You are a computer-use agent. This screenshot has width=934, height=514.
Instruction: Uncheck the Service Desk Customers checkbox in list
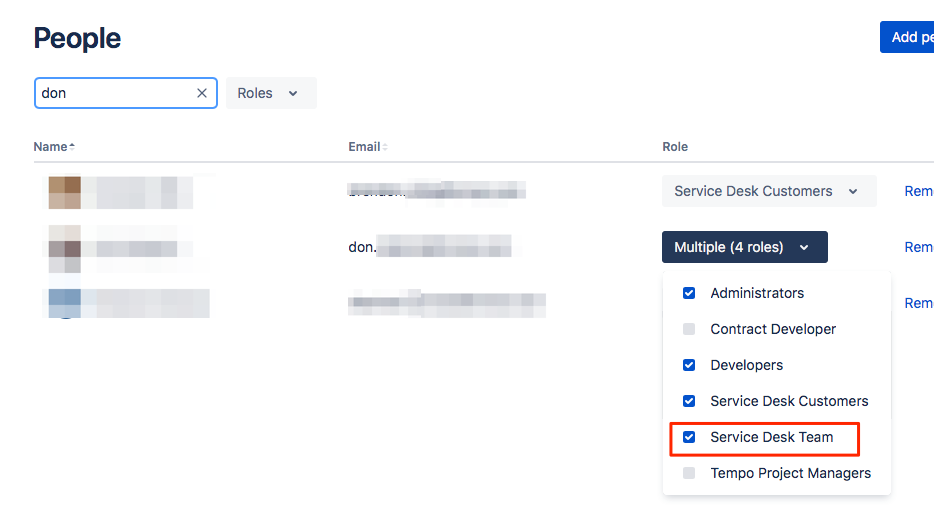pyautogui.click(x=689, y=401)
